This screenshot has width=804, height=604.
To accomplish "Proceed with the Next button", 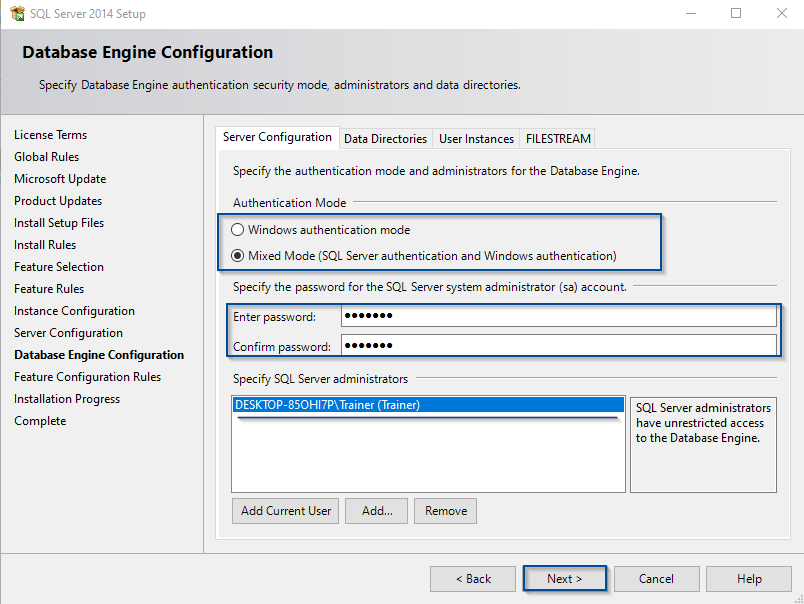I will pyautogui.click(x=565, y=579).
